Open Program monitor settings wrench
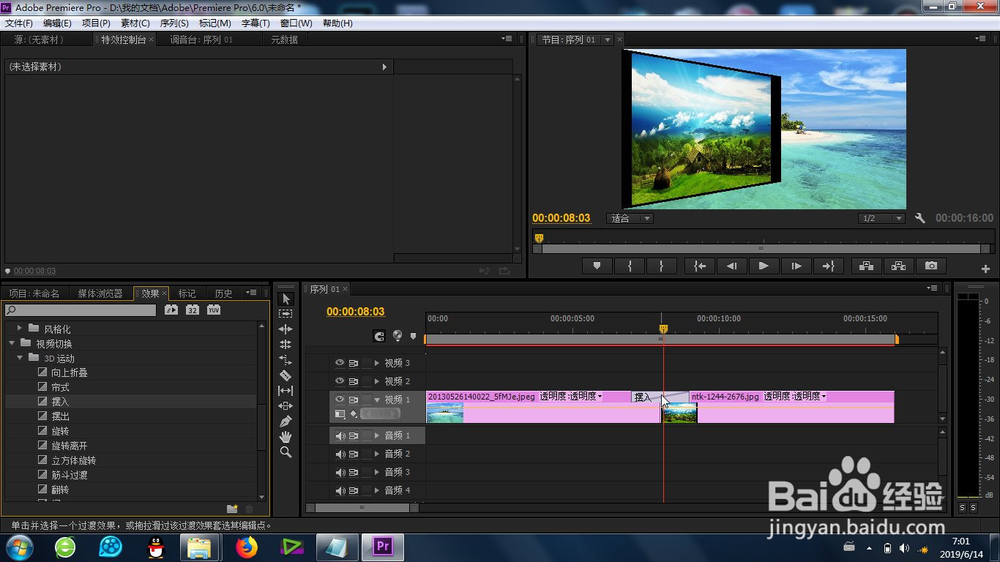Viewport: 1000px width, 562px height. (920, 218)
